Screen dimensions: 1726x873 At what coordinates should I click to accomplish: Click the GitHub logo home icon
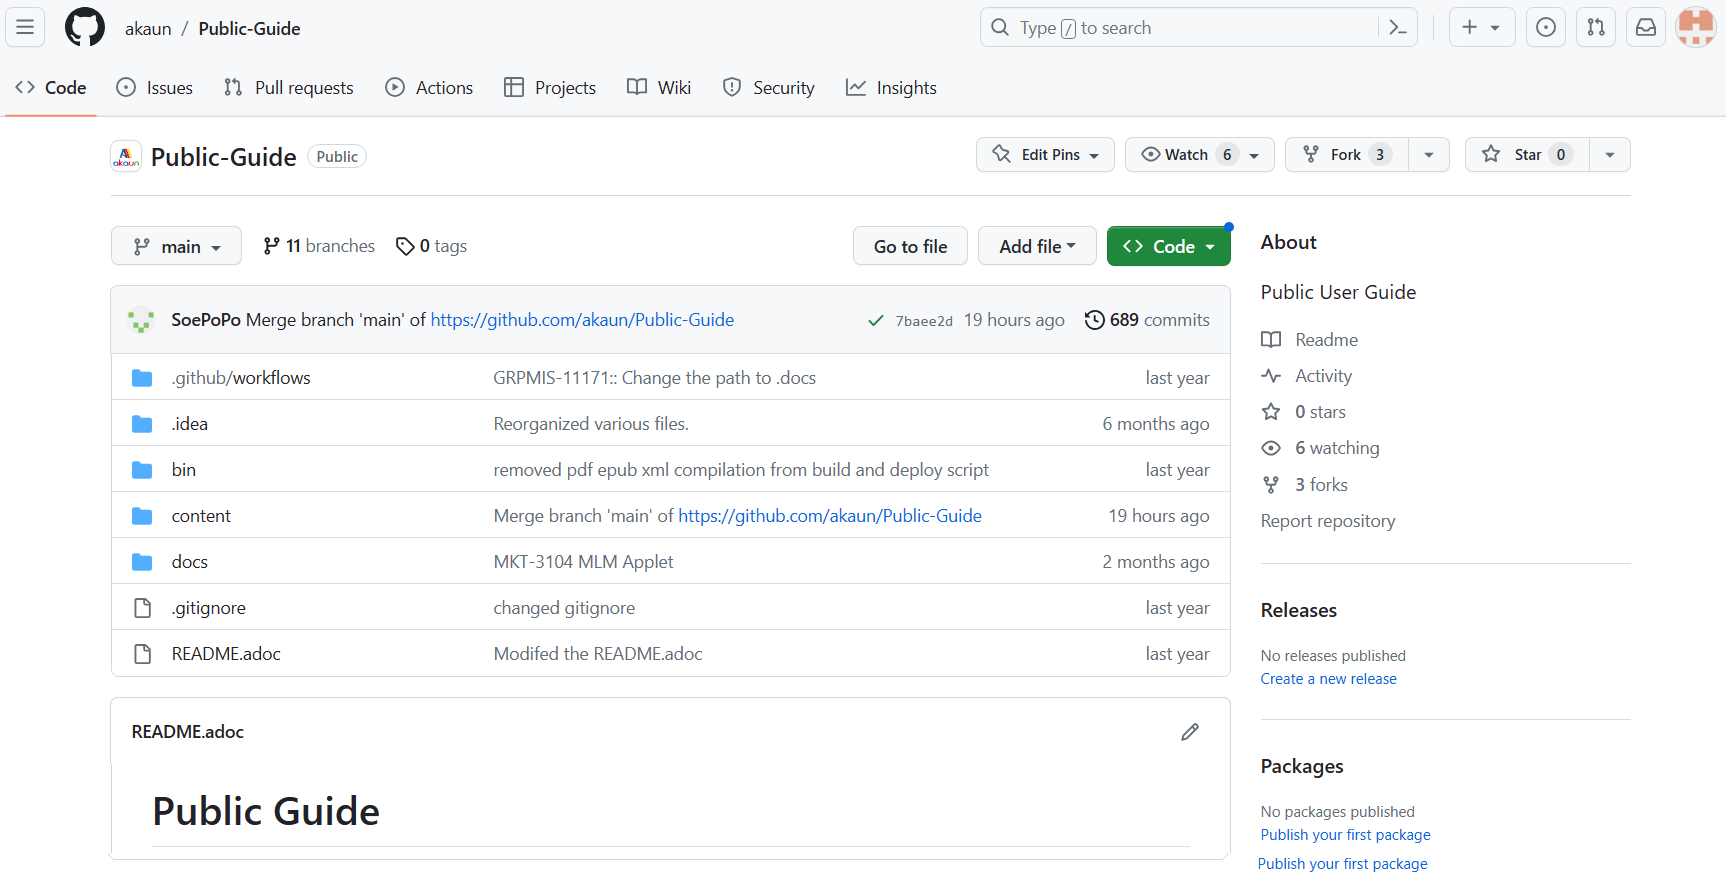coord(85,28)
